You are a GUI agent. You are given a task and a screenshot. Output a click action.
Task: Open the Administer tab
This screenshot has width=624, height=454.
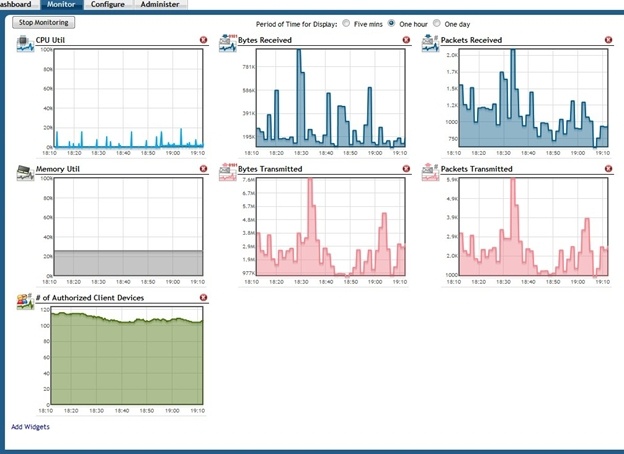coord(160,4)
